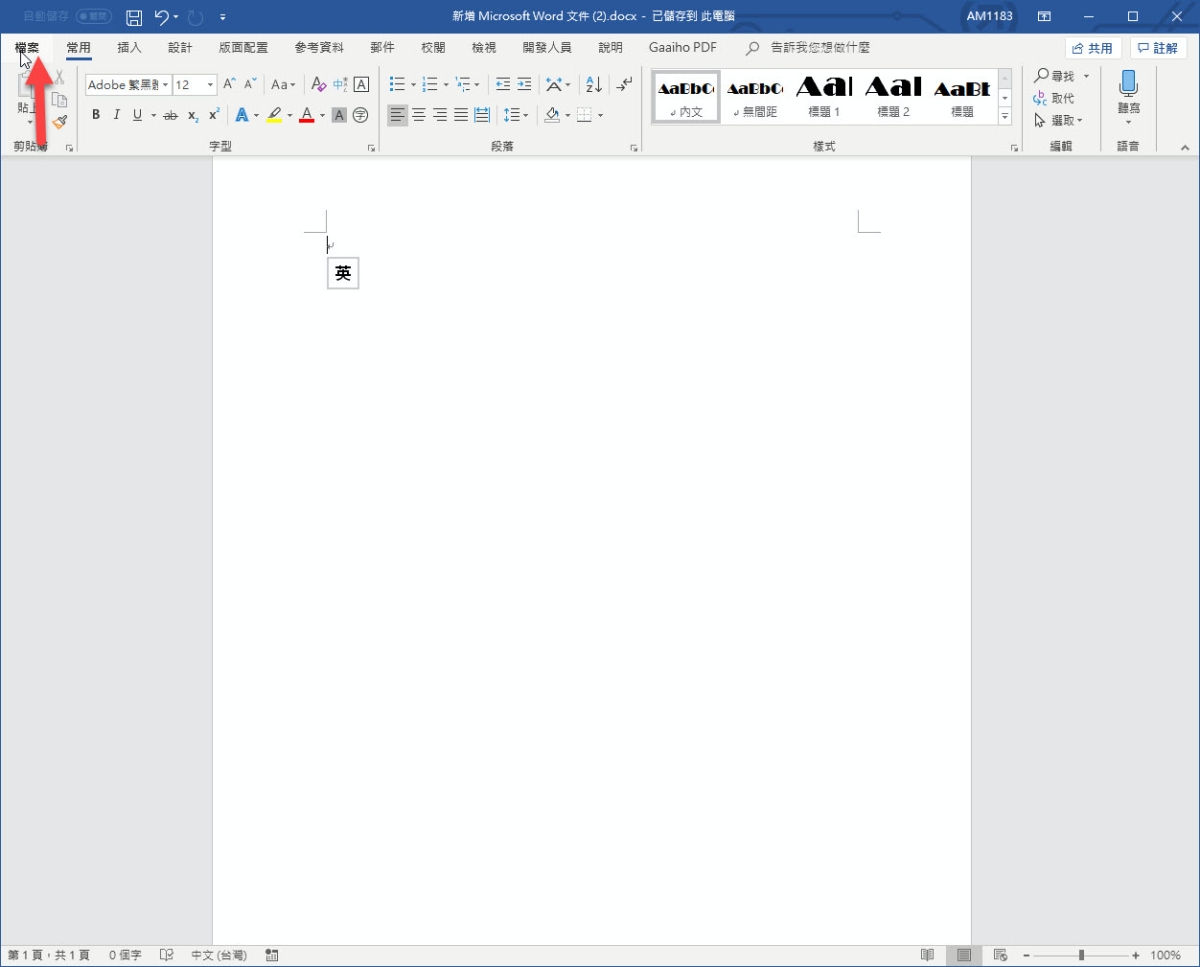This screenshot has height=967, width=1200.
Task: Apply the yellow text highlight color
Action: tap(274, 115)
